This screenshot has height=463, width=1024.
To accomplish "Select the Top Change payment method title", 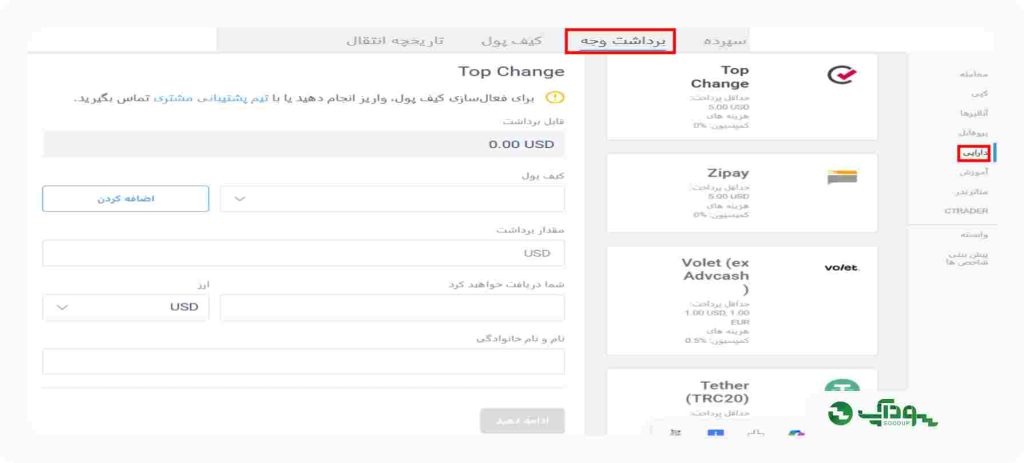I will pyautogui.click(x=720, y=77).
